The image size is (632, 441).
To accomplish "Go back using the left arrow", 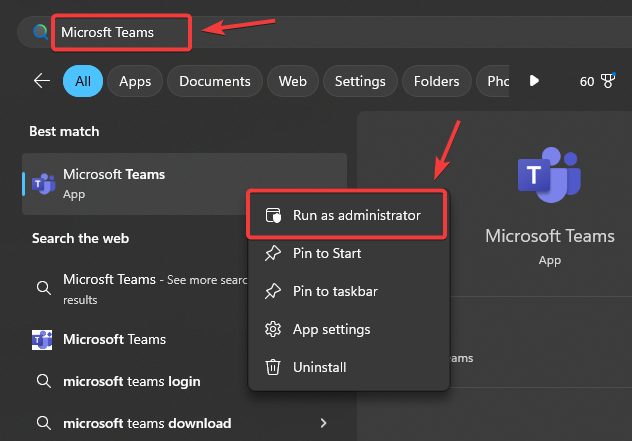I will pyautogui.click(x=42, y=81).
